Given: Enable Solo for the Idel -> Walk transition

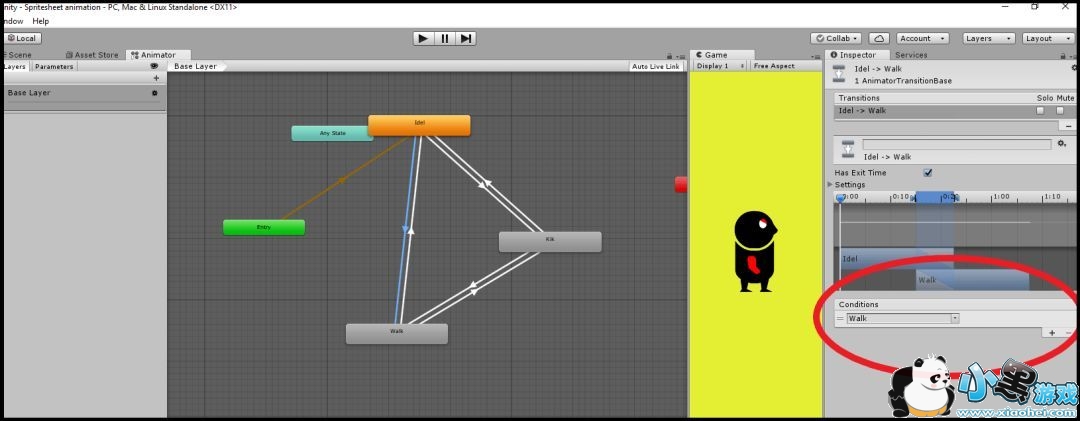Looking at the screenshot, I should (1040, 110).
